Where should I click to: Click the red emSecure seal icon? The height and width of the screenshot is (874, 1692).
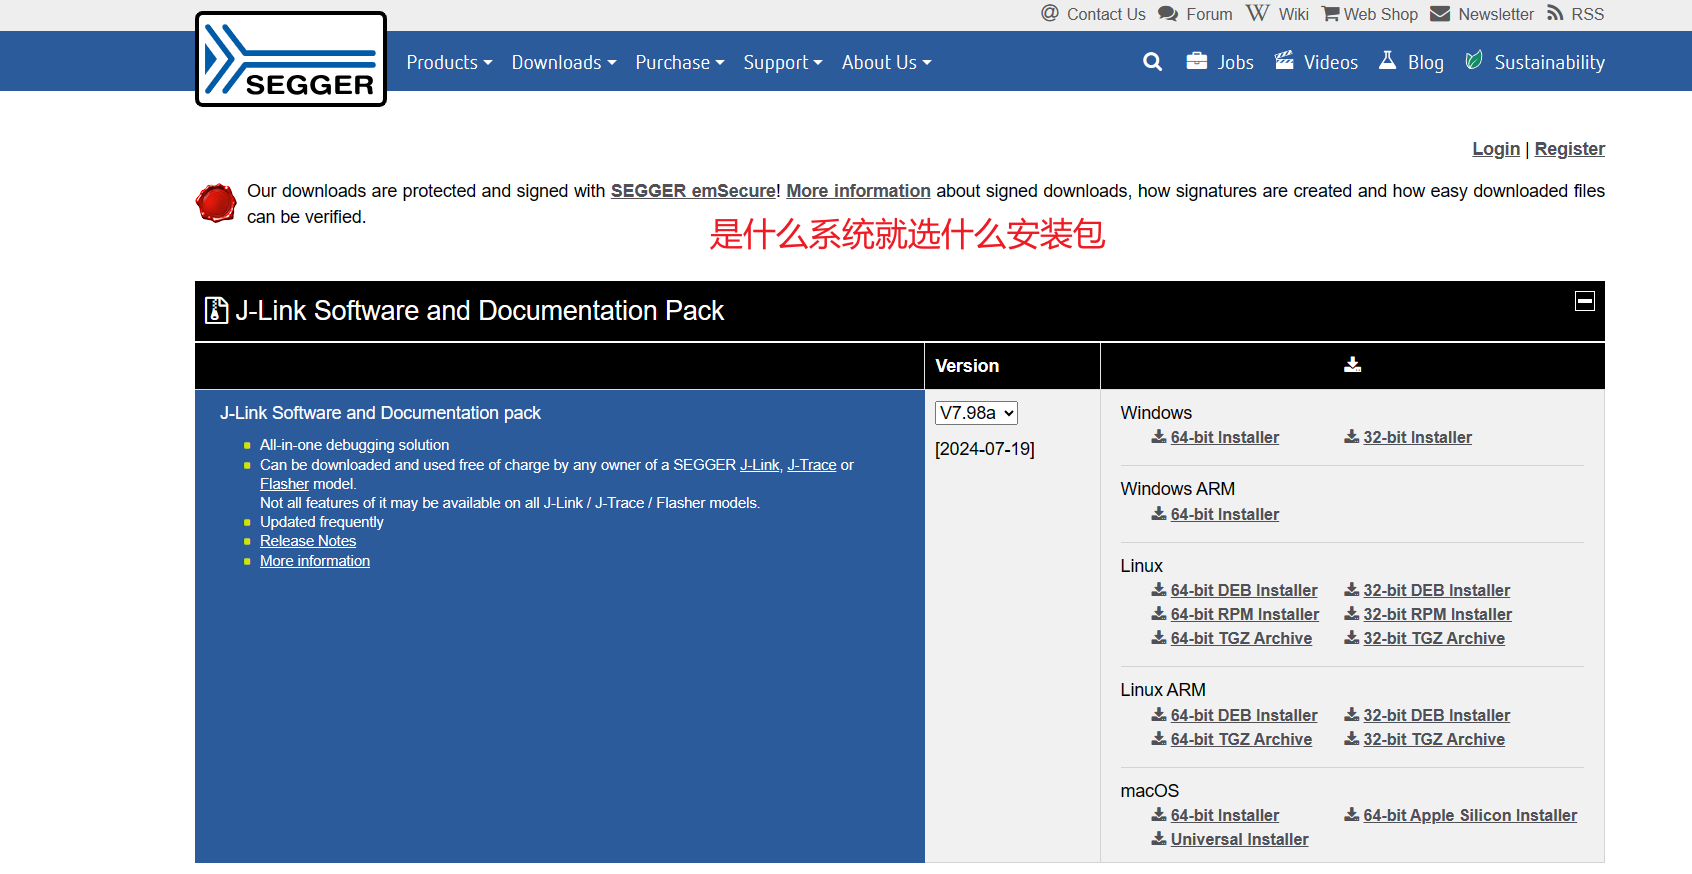point(216,203)
